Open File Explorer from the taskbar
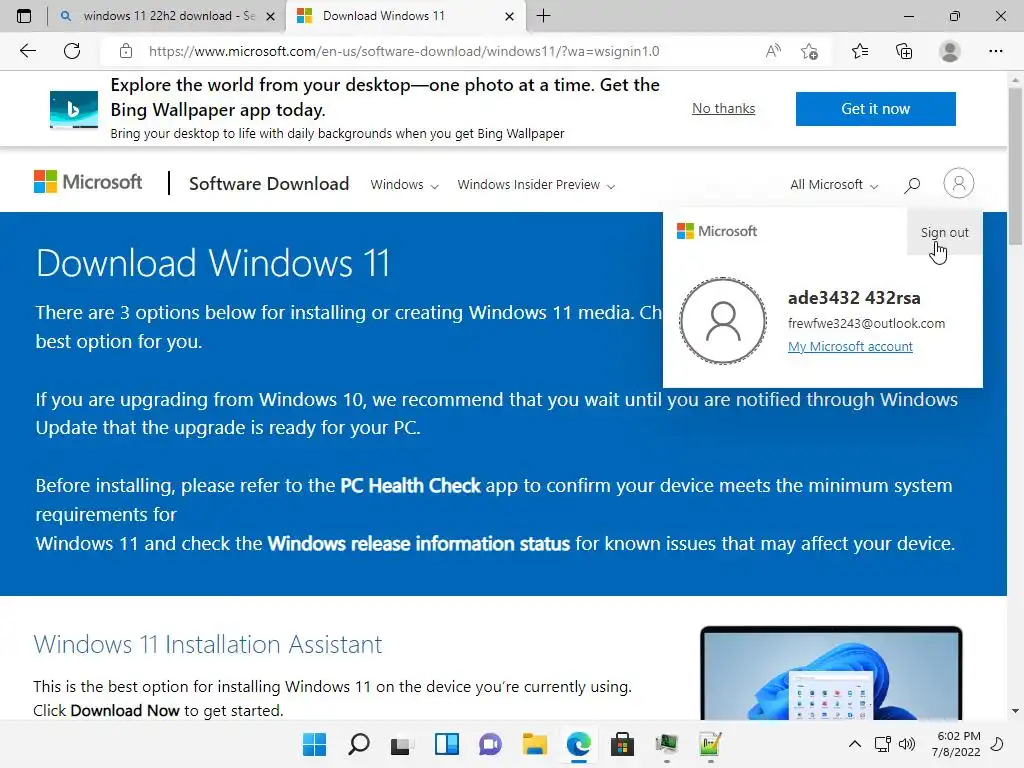 [535, 744]
